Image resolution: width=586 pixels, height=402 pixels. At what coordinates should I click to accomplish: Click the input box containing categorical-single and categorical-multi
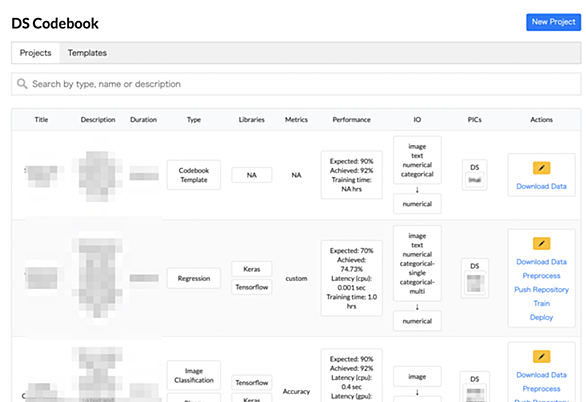pos(417,263)
